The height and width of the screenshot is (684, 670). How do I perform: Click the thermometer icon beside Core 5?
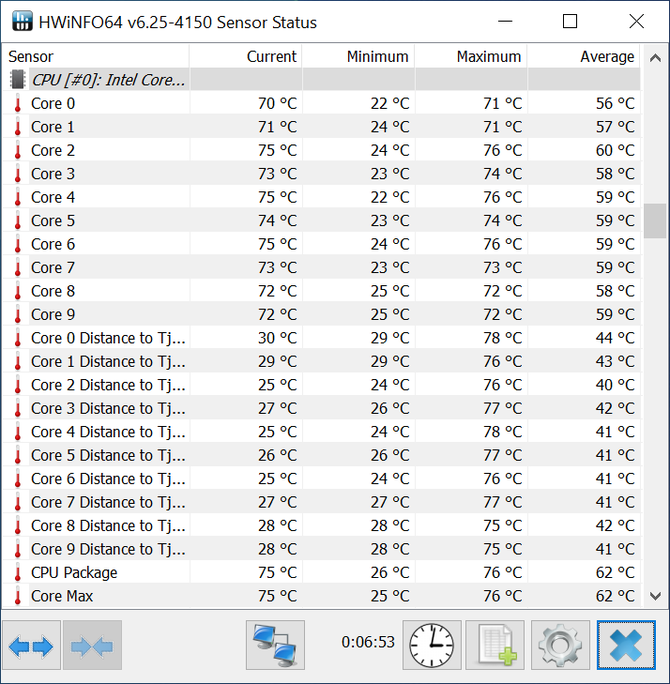(17, 221)
